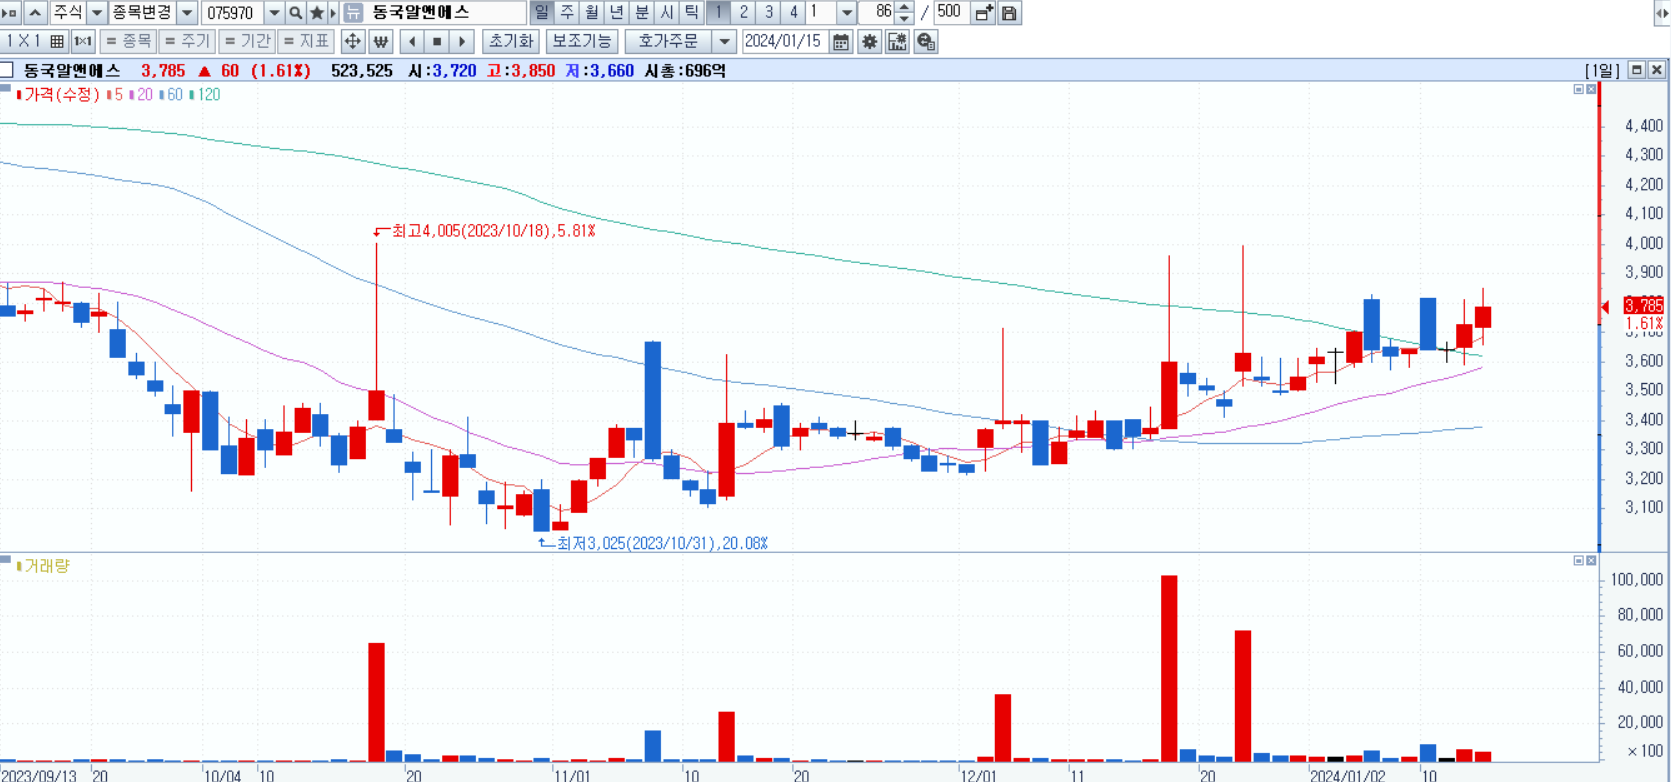Select the 년 yearly period button
This screenshot has height=782, width=1671.
pos(617,13)
